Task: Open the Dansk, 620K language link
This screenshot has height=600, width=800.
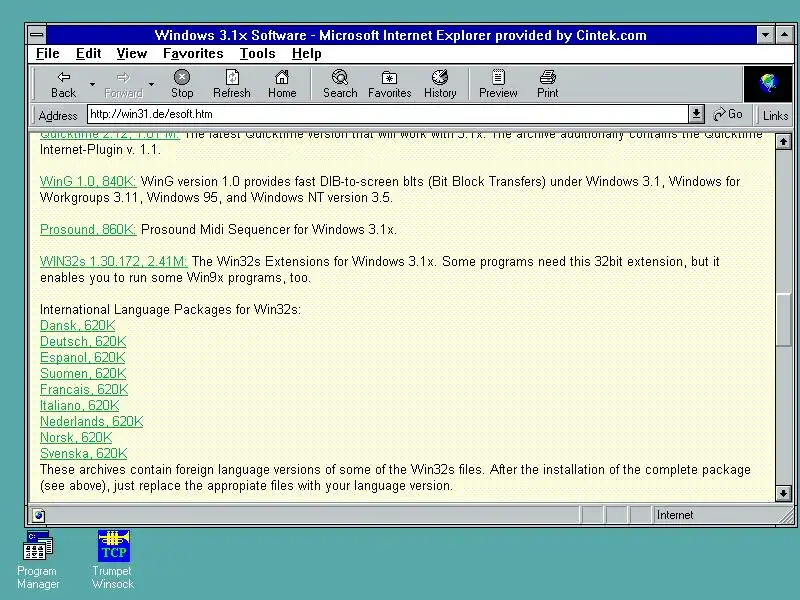Action: click(x=78, y=326)
